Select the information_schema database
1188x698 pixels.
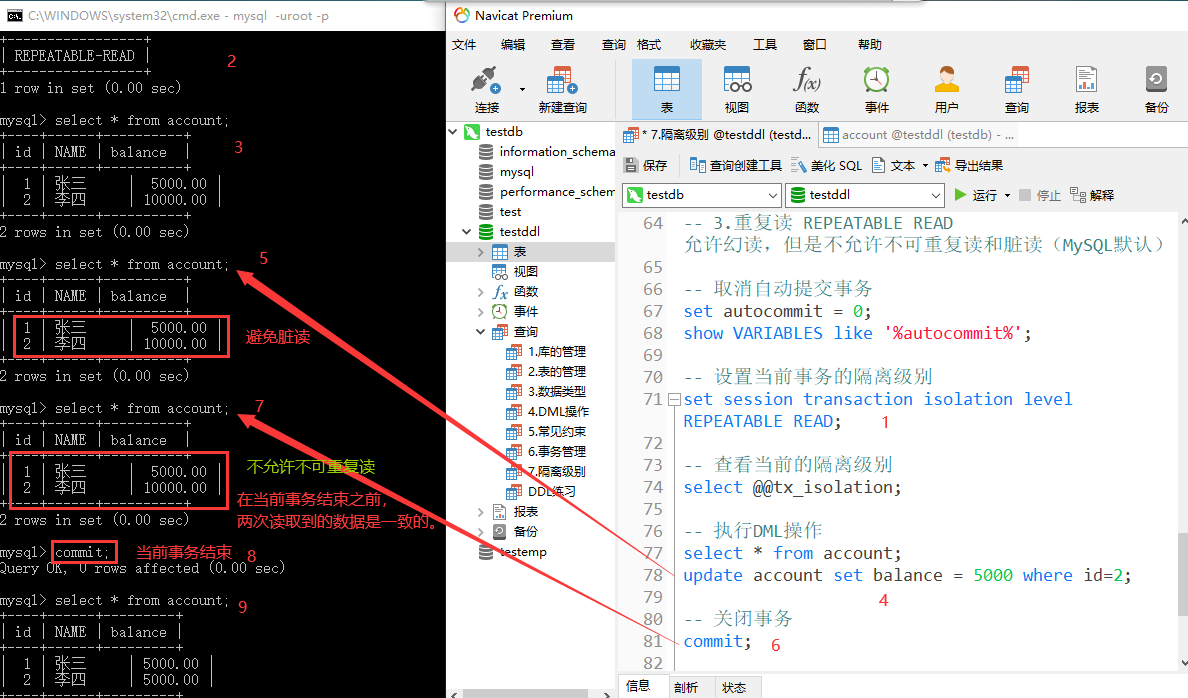tap(547, 152)
